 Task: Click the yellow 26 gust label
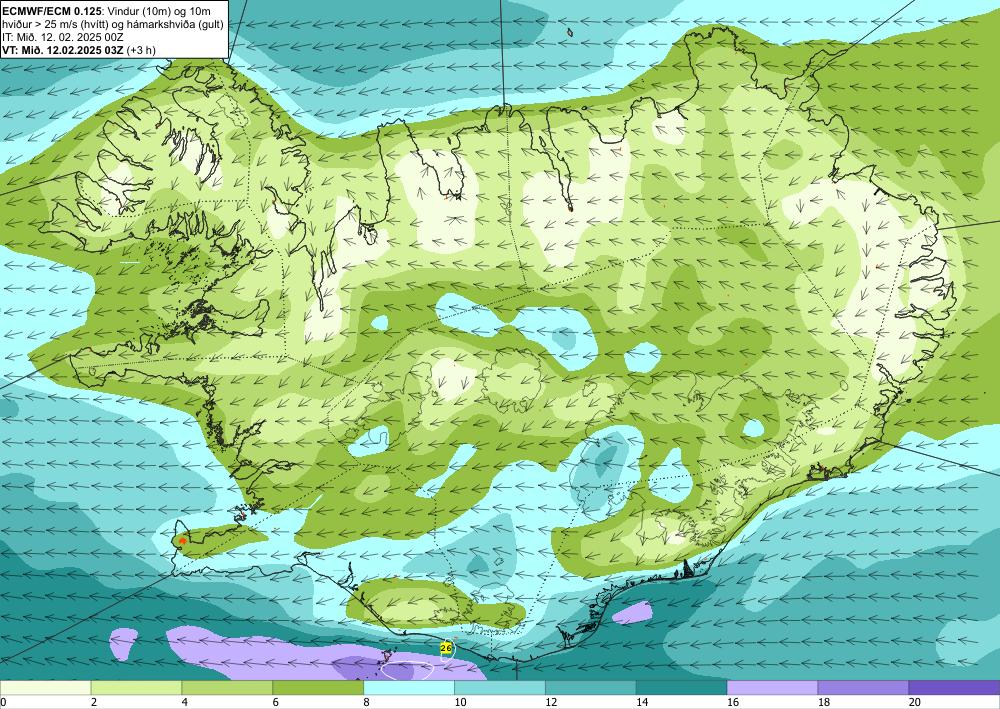pos(446,648)
